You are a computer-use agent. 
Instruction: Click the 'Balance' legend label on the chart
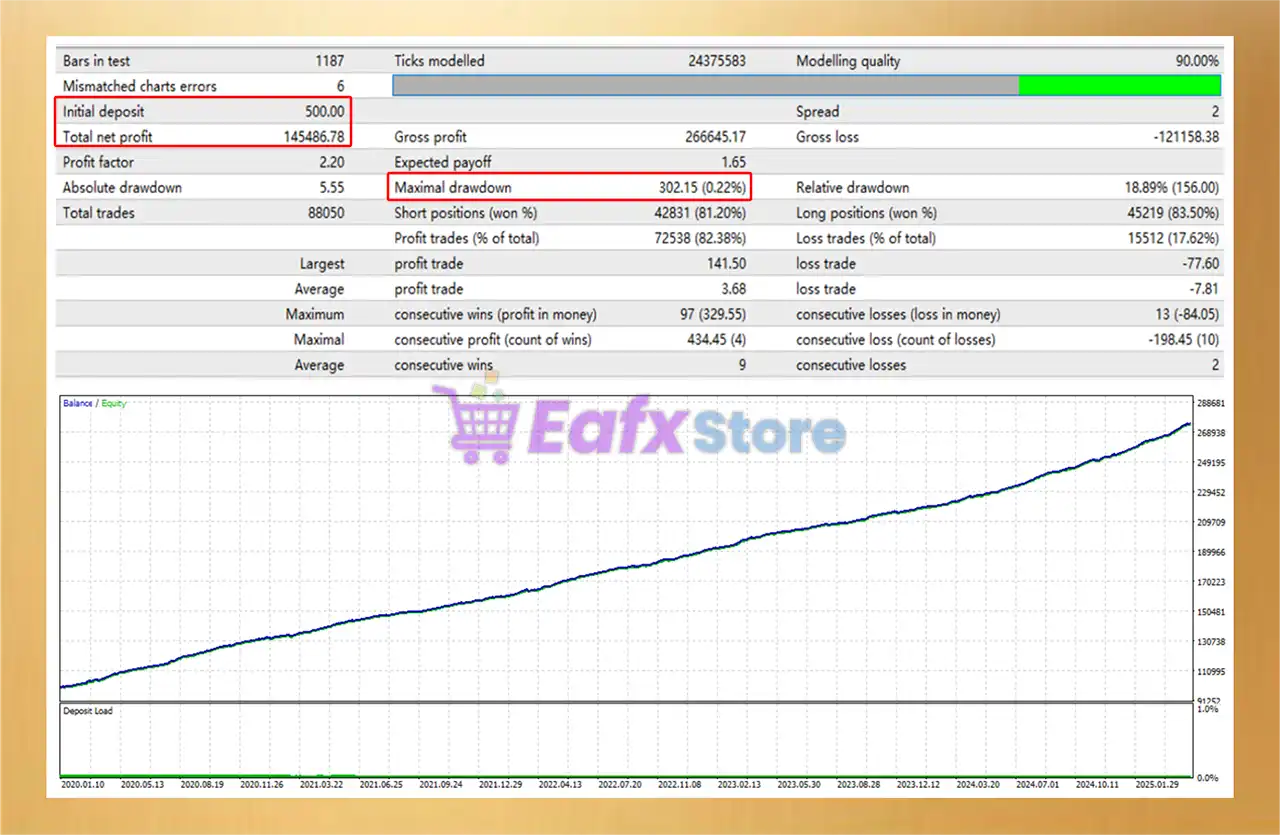(x=77, y=403)
